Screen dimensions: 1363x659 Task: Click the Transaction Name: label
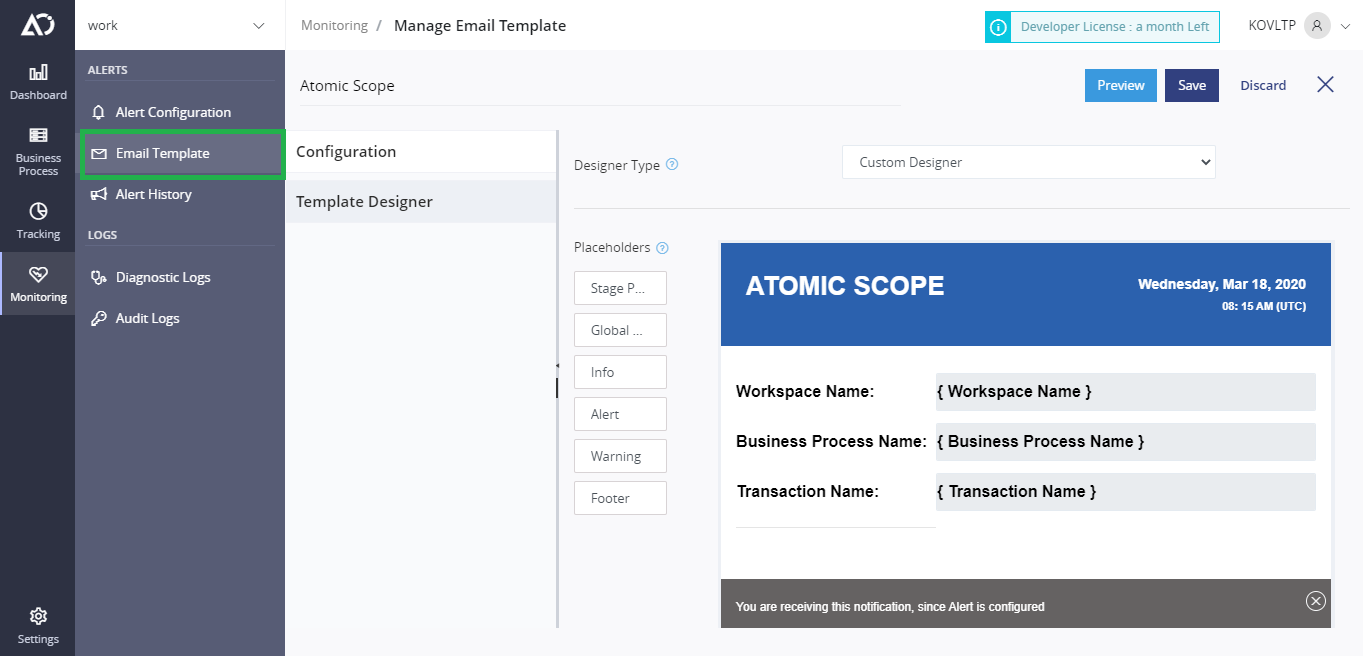808,492
